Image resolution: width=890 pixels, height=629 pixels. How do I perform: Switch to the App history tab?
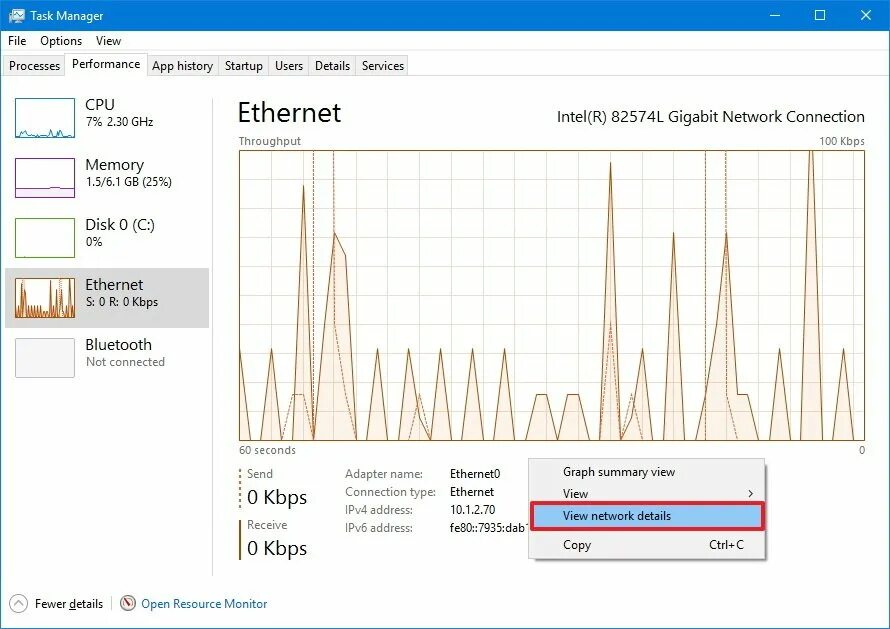click(x=182, y=66)
